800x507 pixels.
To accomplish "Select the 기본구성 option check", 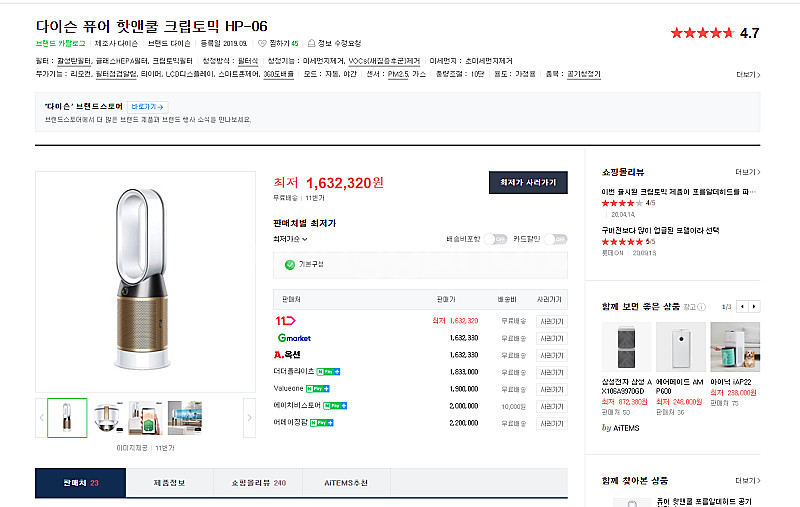I will pyautogui.click(x=290, y=265).
